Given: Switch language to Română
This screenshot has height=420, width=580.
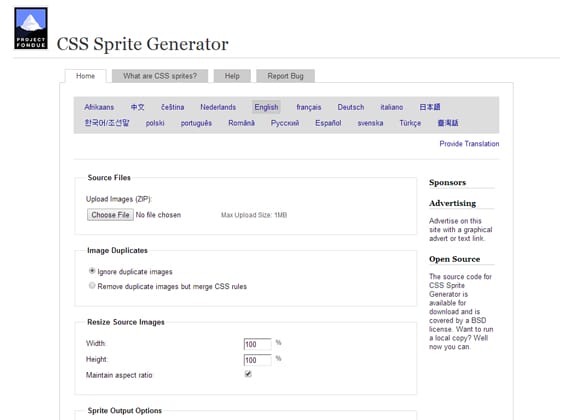Looking at the screenshot, I should tap(242, 123).
